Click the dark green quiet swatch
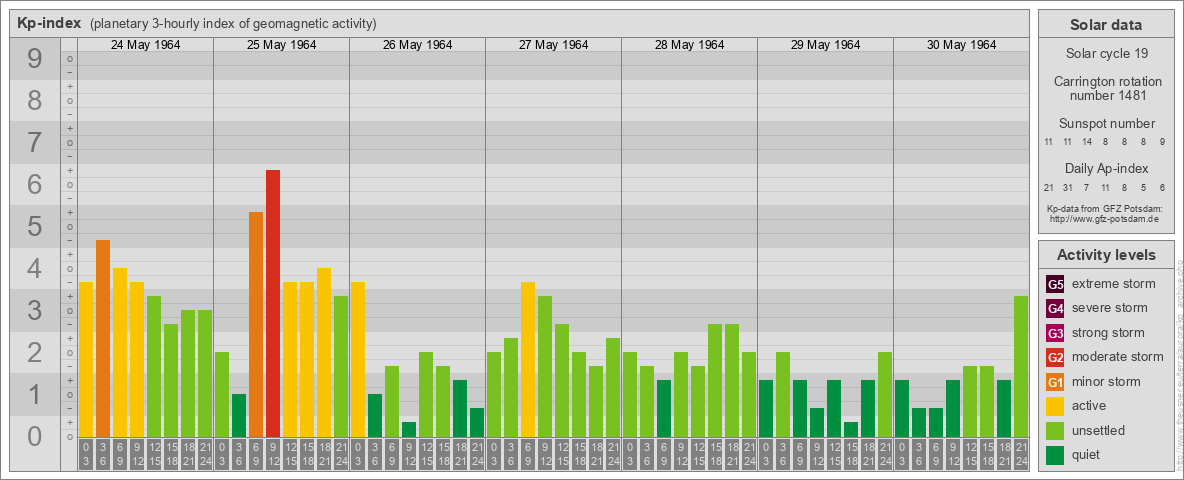 [x=1055, y=455]
